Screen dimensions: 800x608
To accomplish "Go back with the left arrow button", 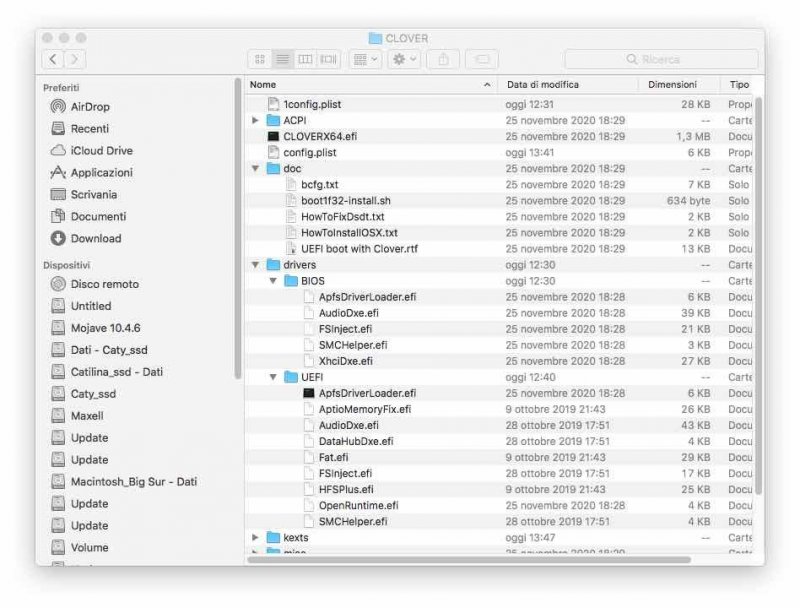I will [x=53, y=59].
